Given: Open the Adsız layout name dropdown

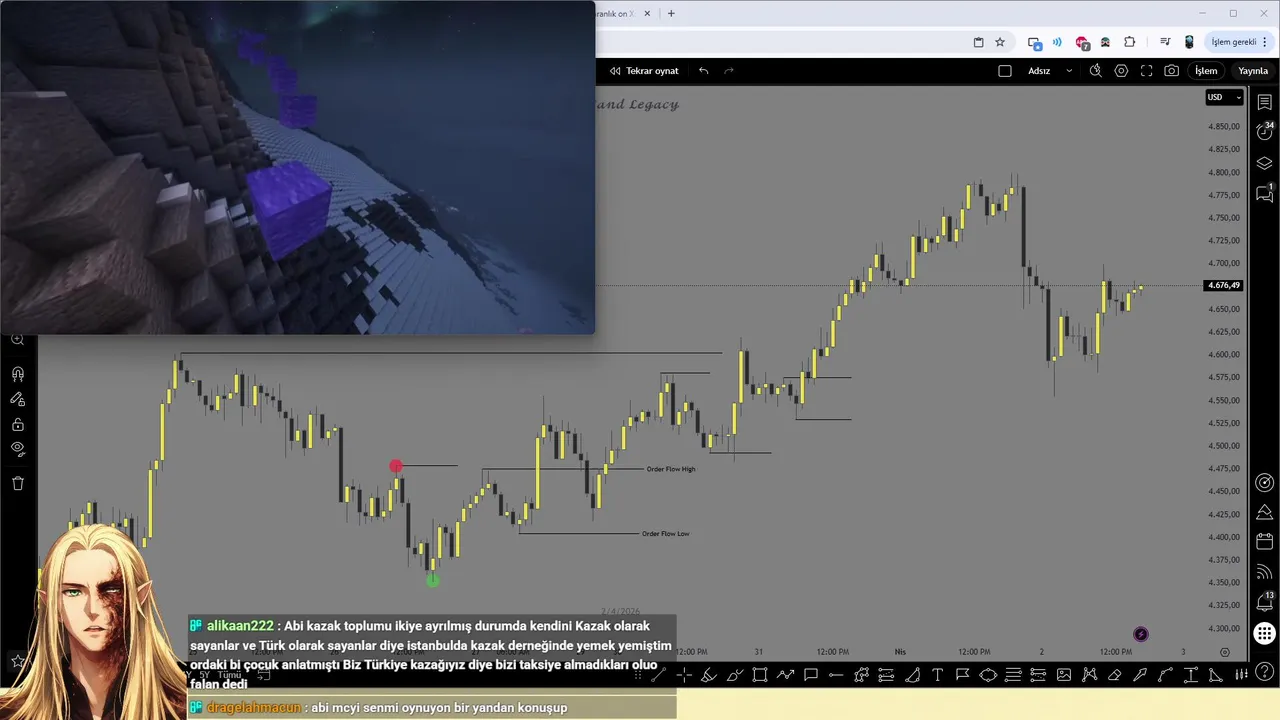Looking at the screenshot, I should [1050, 71].
